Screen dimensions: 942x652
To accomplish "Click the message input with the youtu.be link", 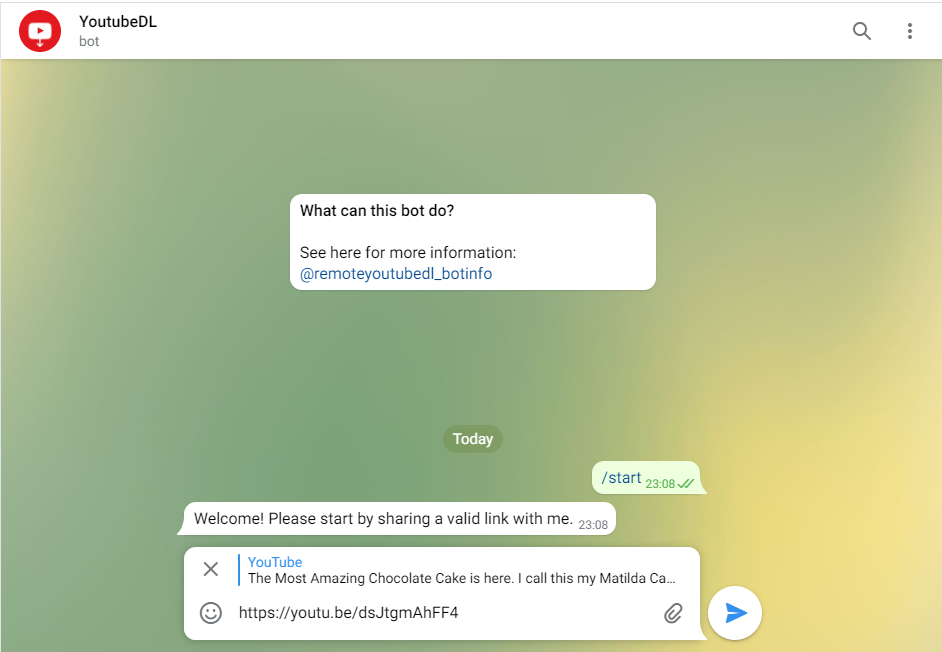I will (x=445, y=613).
